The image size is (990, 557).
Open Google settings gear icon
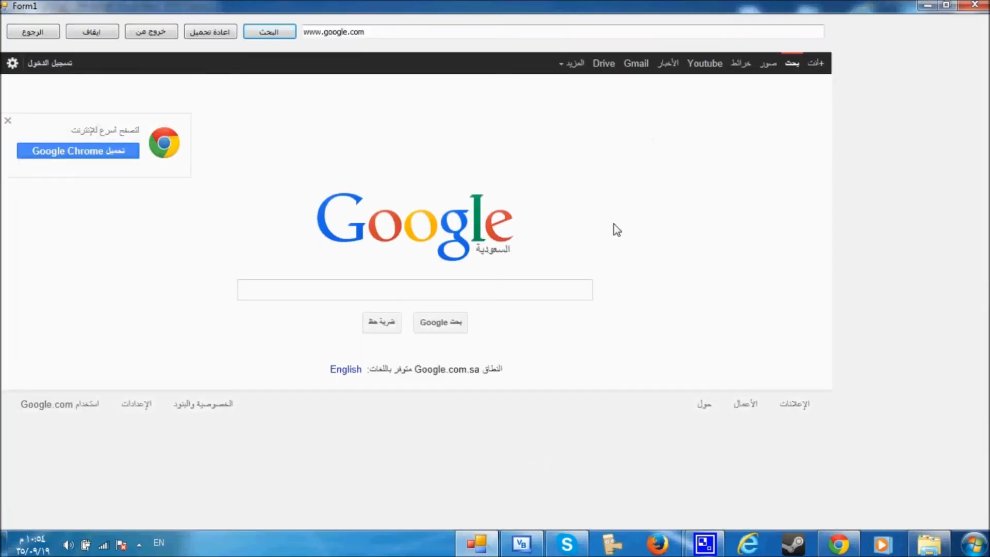click(12, 63)
